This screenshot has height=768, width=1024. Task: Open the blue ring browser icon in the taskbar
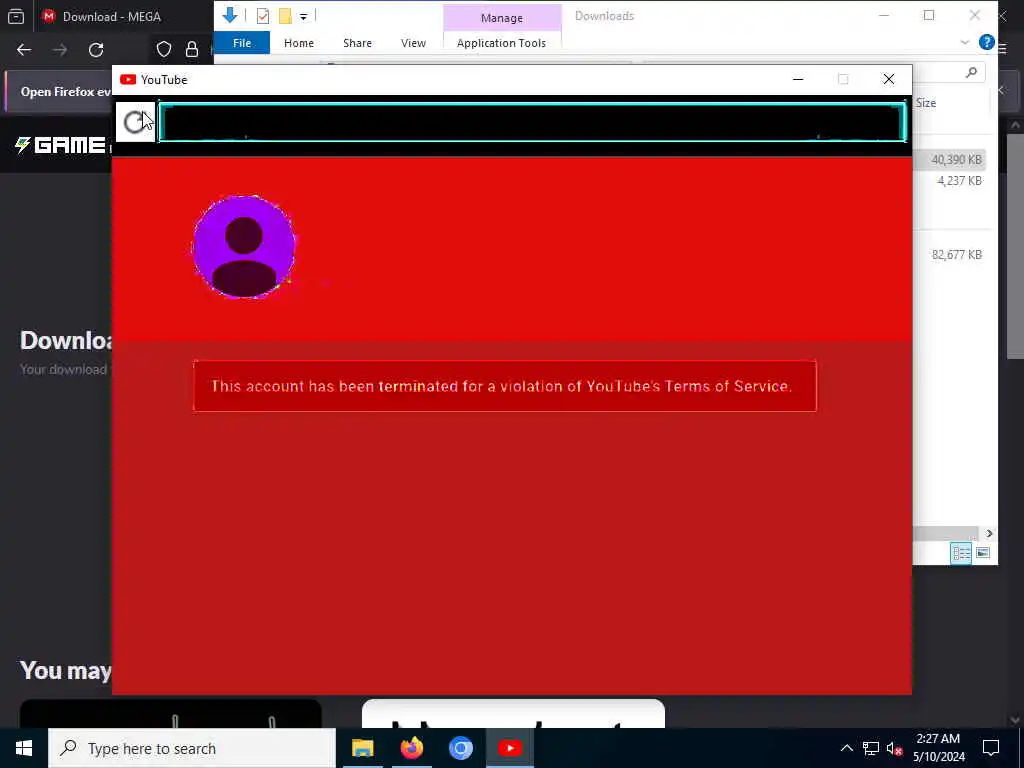coord(461,748)
